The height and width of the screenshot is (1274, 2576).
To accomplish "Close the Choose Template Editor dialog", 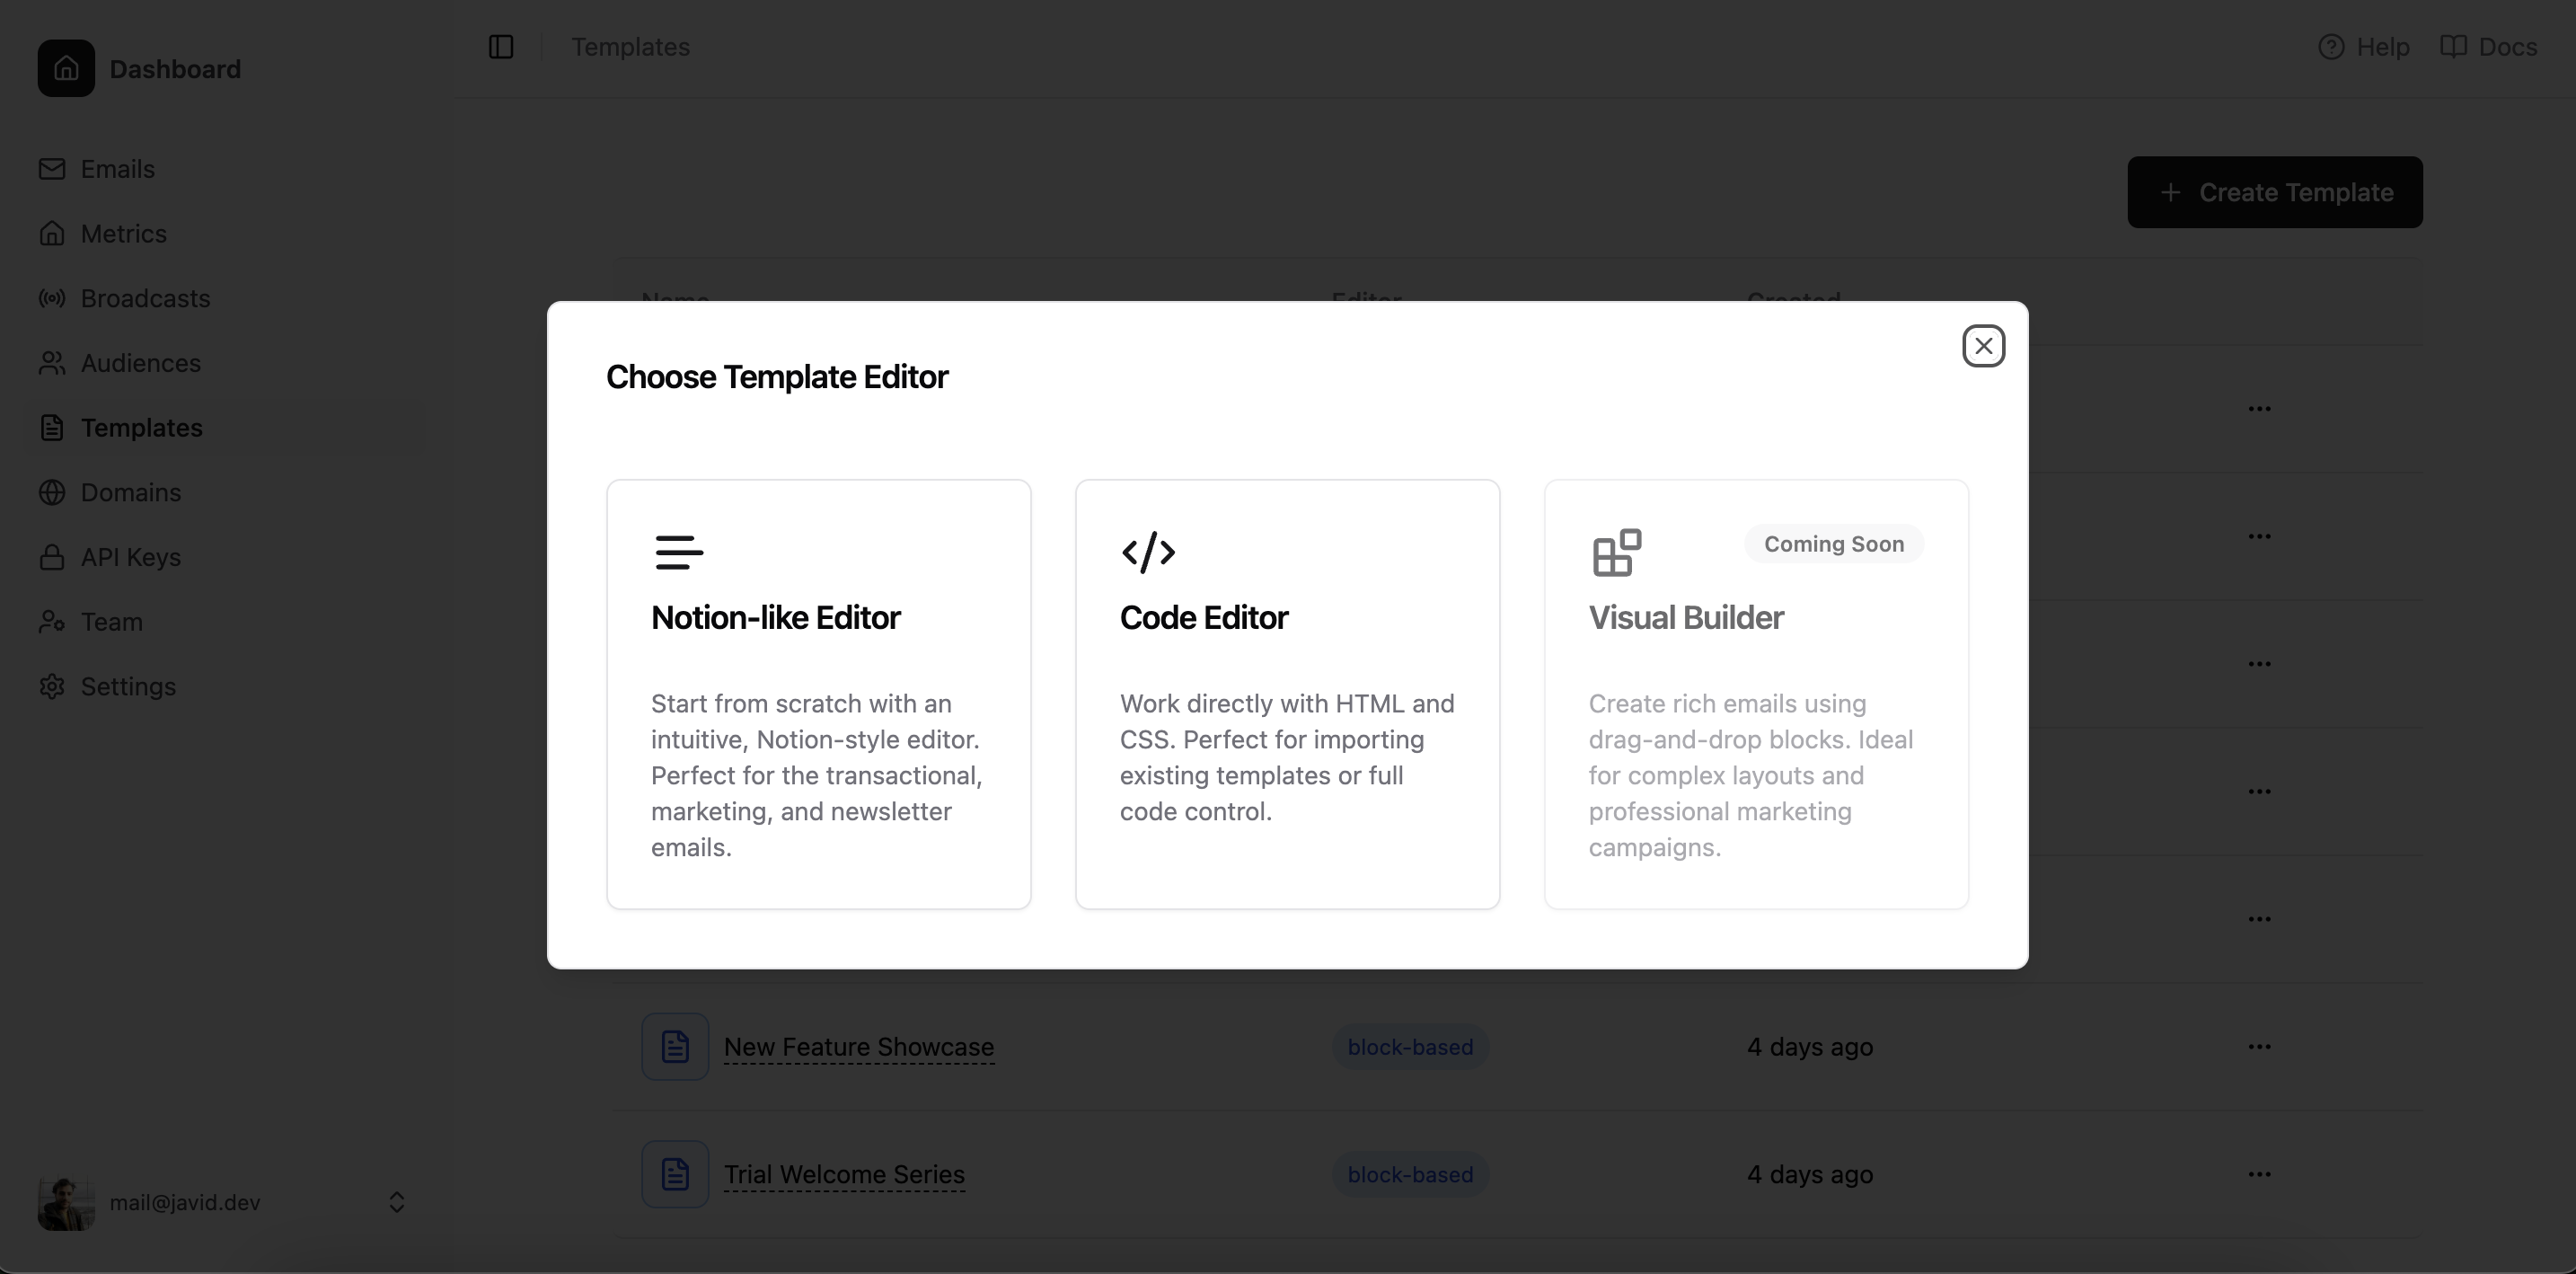I will click(x=1983, y=346).
